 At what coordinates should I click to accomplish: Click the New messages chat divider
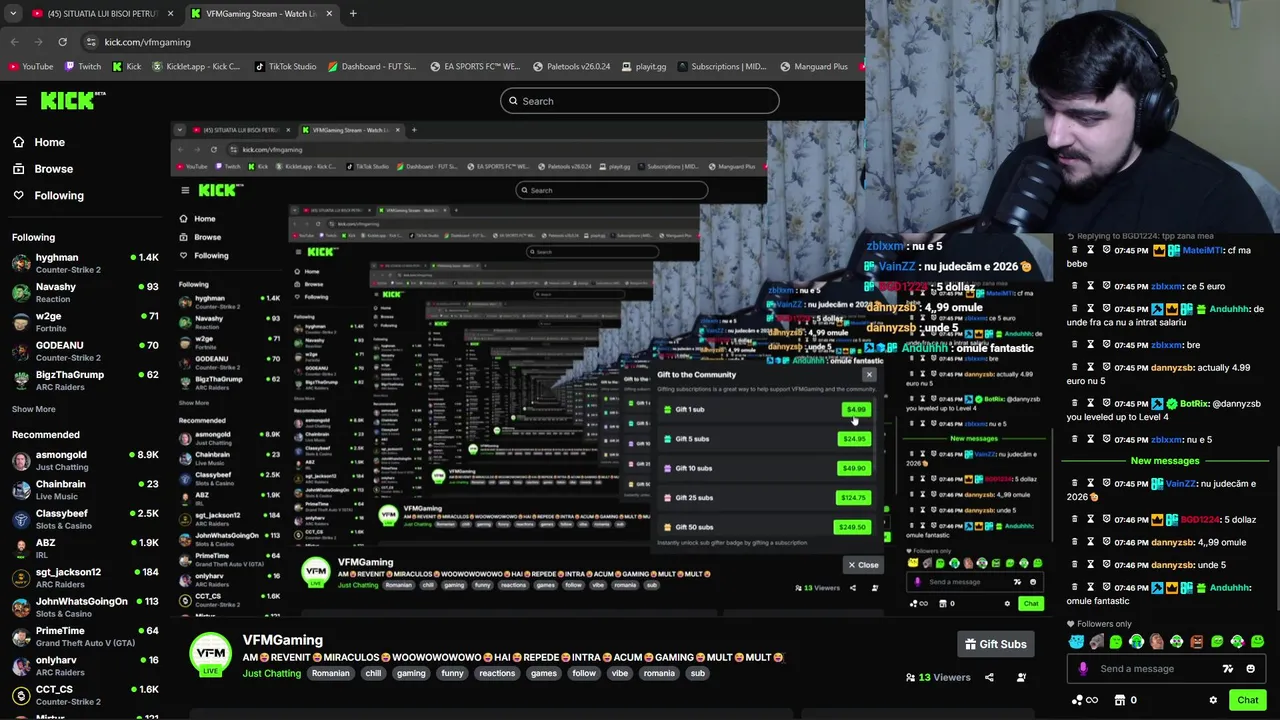click(1165, 461)
